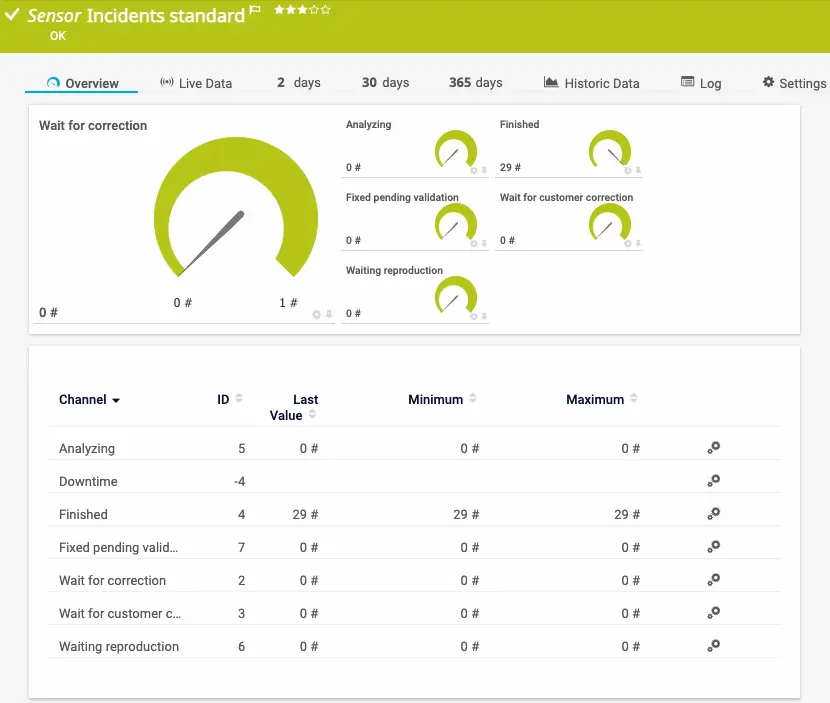Sort by Maximum column sort arrows

[x=633, y=399]
